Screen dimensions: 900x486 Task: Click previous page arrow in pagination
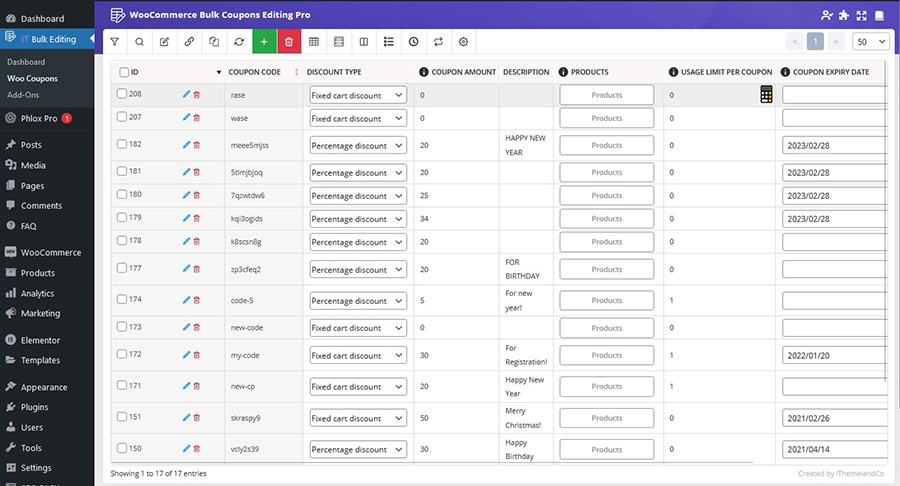pos(795,41)
